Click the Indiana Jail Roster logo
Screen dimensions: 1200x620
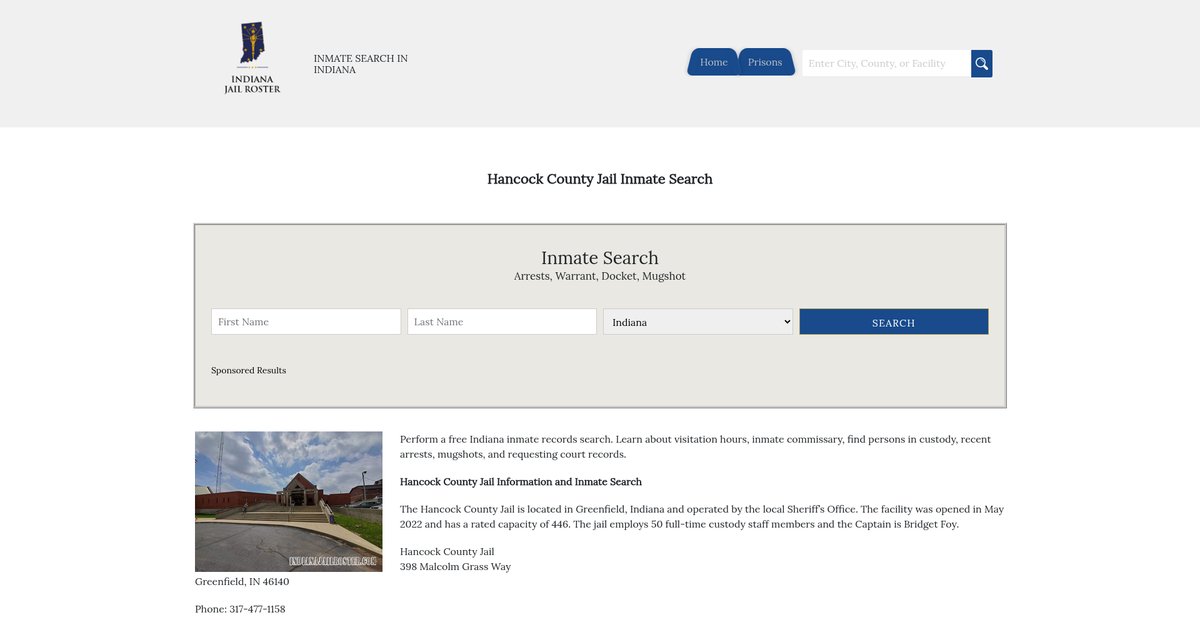tap(252, 59)
